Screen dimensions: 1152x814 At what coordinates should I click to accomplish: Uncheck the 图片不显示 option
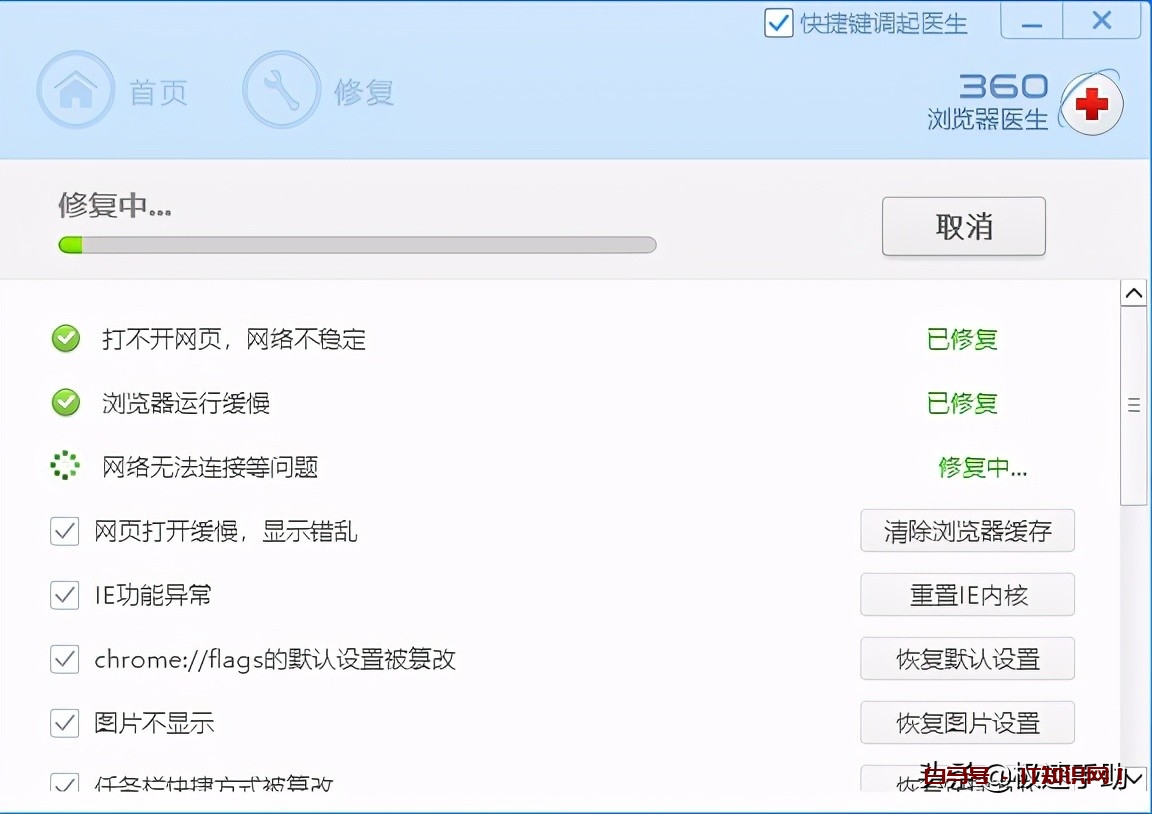click(64, 723)
